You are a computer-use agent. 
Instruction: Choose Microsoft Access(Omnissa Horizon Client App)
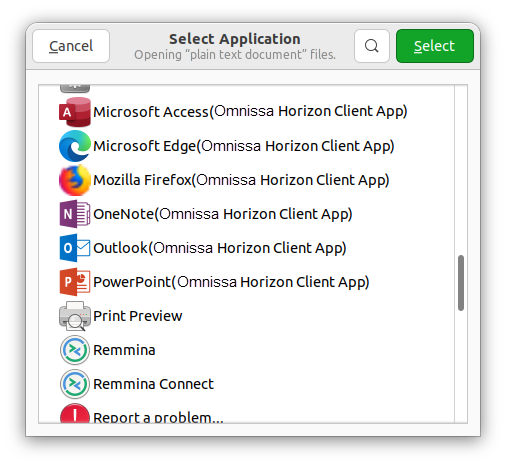[250, 112]
